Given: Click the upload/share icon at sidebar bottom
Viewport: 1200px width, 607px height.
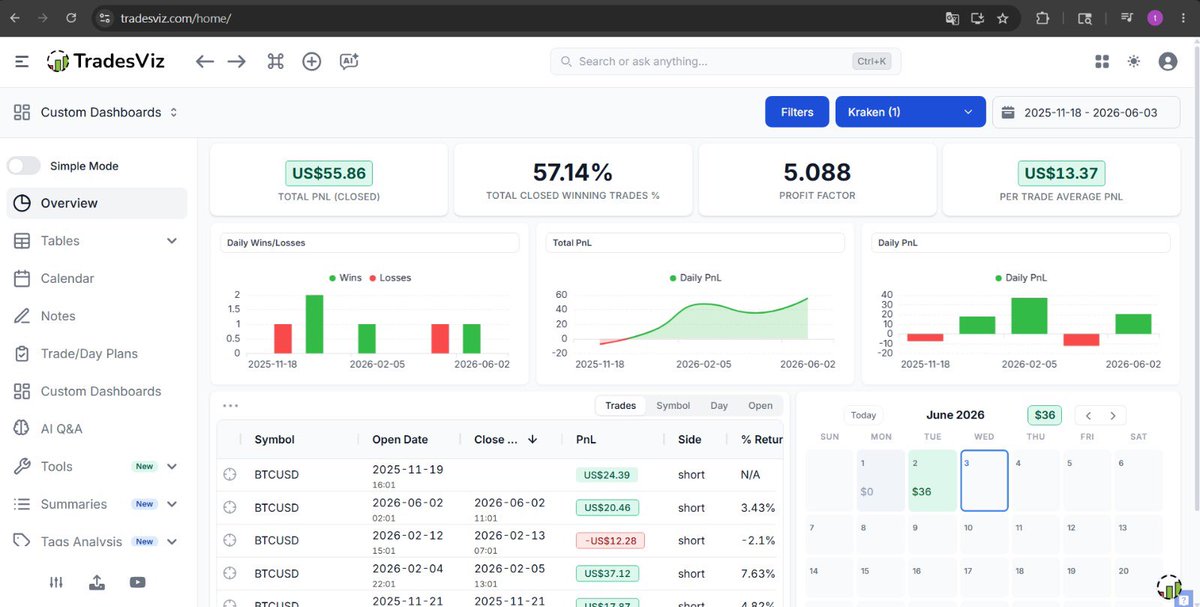Looking at the screenshot, I should click(96, 582).
